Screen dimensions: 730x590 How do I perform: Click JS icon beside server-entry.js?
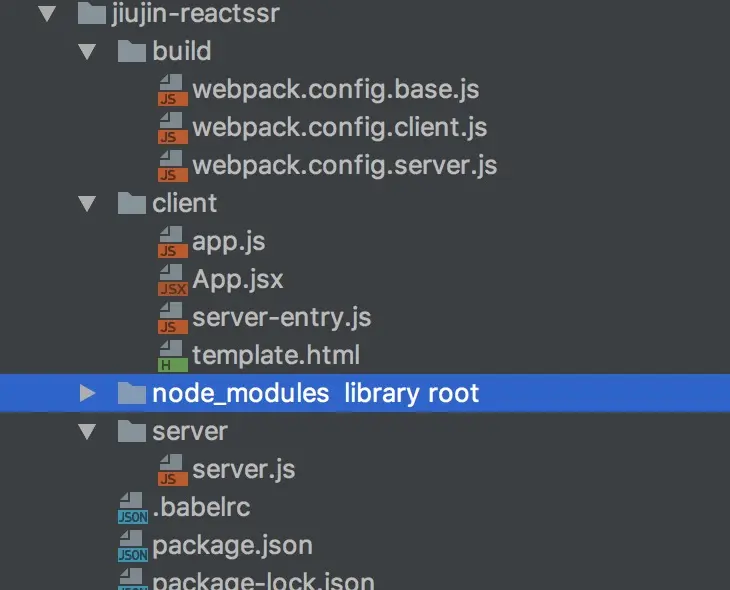pyautogui.click(x=173, y=318)
